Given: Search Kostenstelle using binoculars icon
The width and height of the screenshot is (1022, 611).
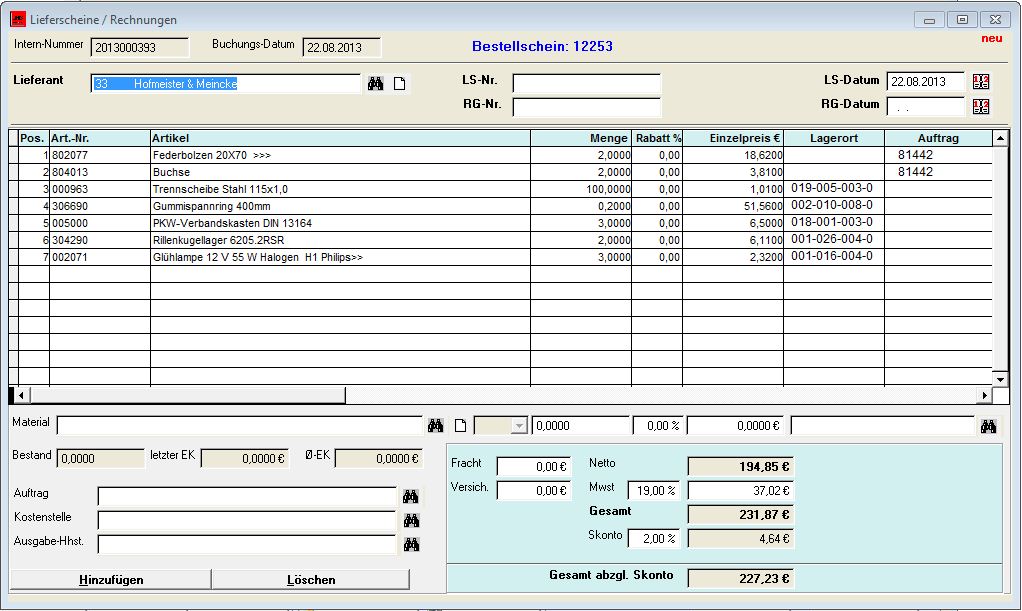Looking at the screenshot, I should tap(410, 520).
